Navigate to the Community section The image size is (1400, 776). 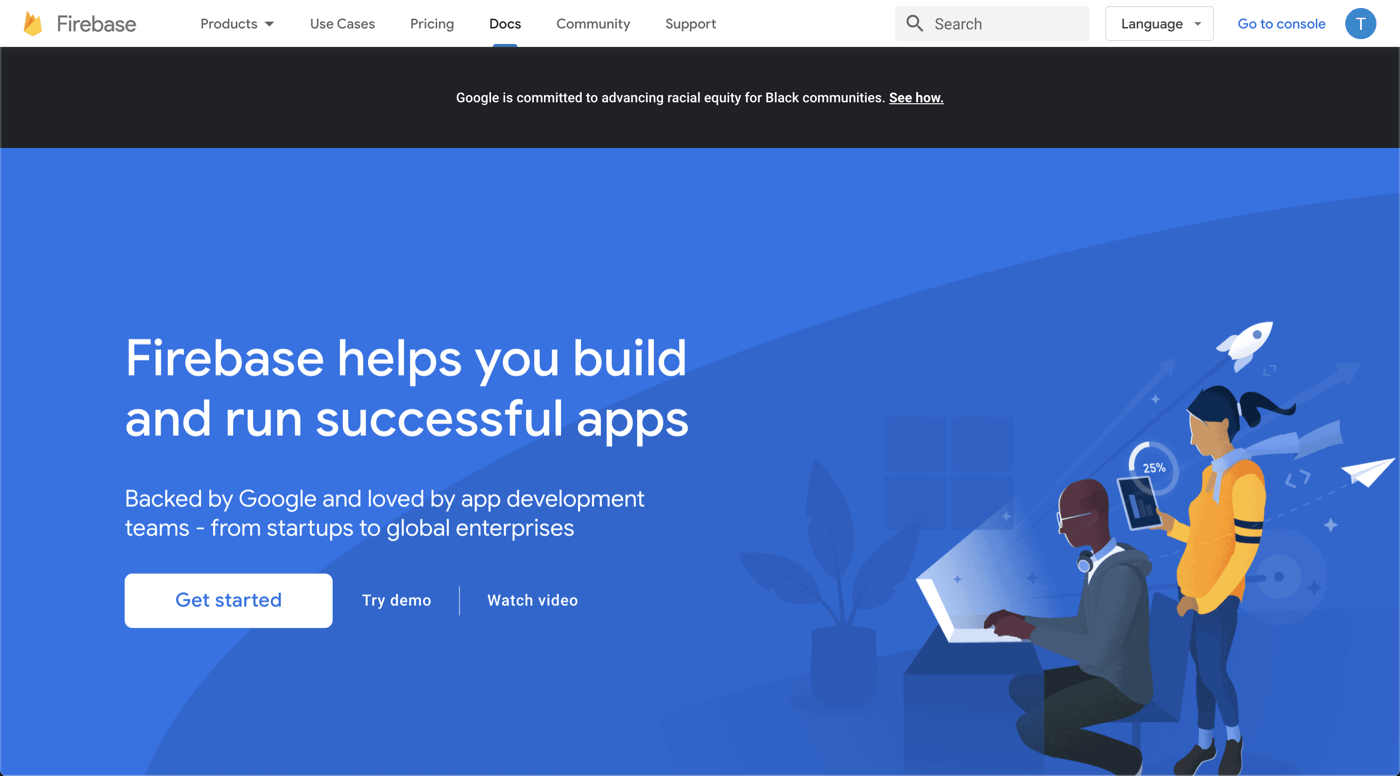pos(593,24)
